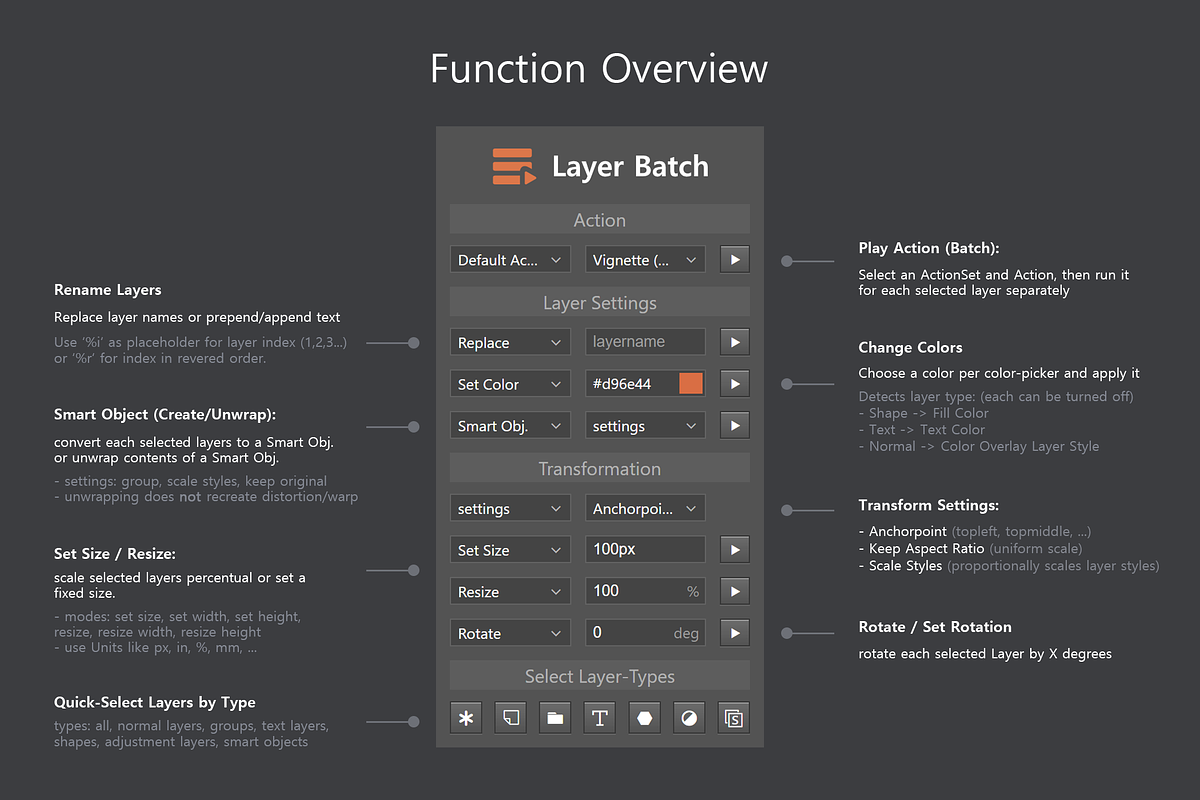Select the adjustment layers icon
Image resolution: width=1200 pixels, height=800 pixels.
tap(688, 717)
